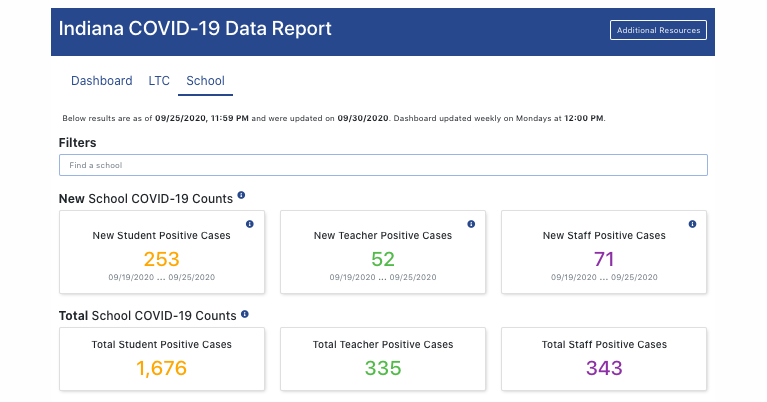Screen dimensions: 767x402
Task: Select the 253 new student cases value
Action: click(161, 259)
